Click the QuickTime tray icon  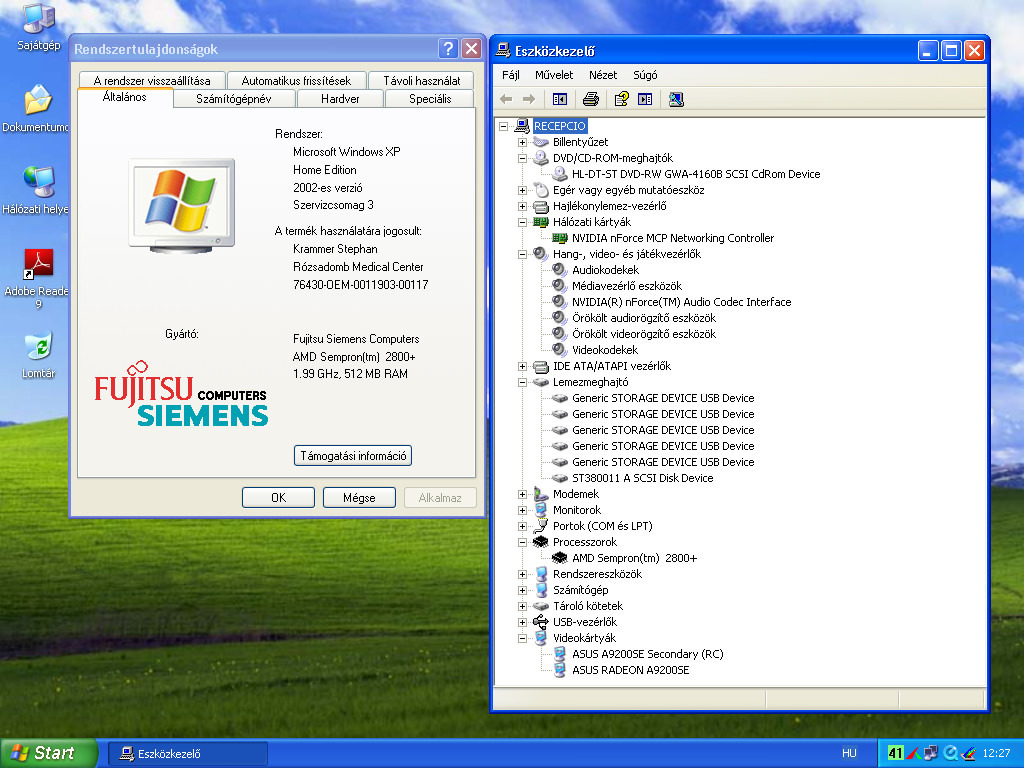tap(952, 753)
